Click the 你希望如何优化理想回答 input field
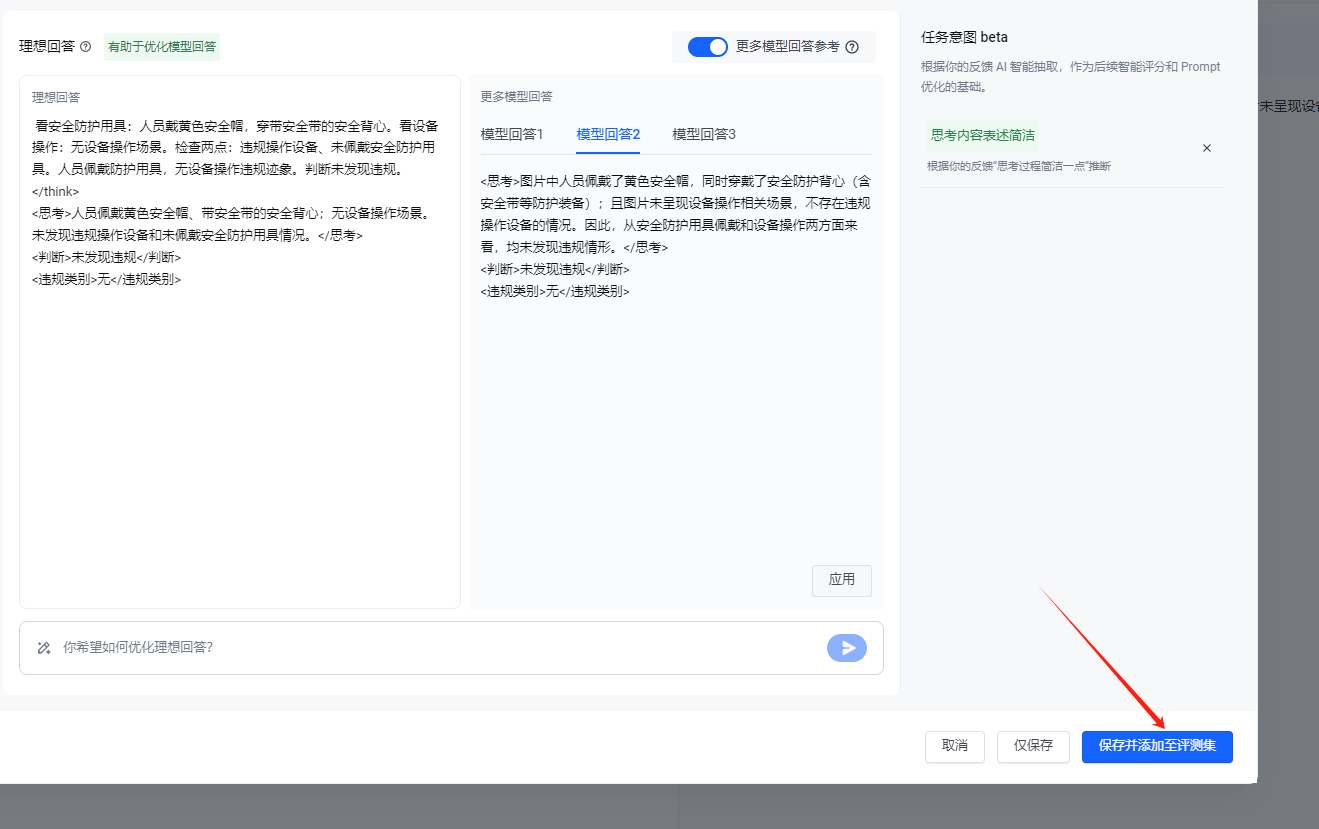Image resolution: width=1319 pixels, height=829 pixels. [451, 648]
